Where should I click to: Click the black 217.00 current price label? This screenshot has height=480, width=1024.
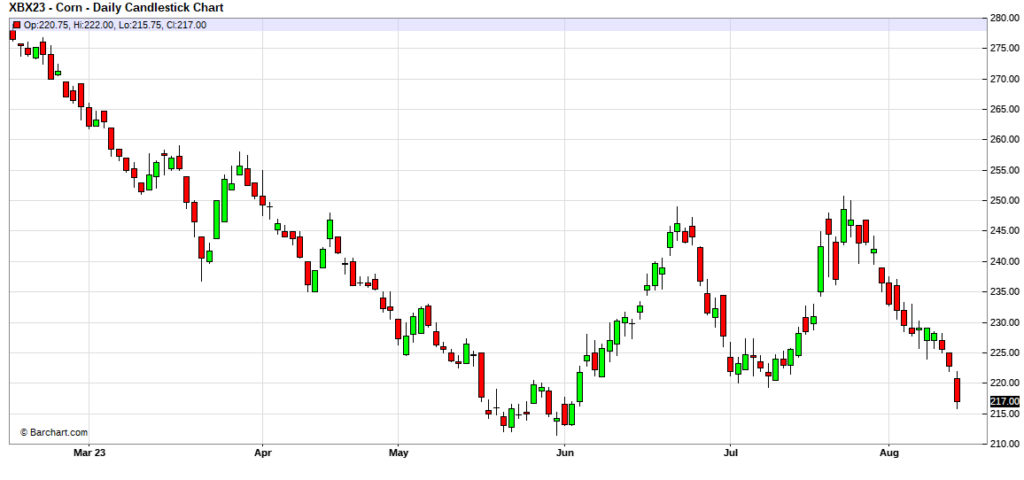pos(1004,401)
